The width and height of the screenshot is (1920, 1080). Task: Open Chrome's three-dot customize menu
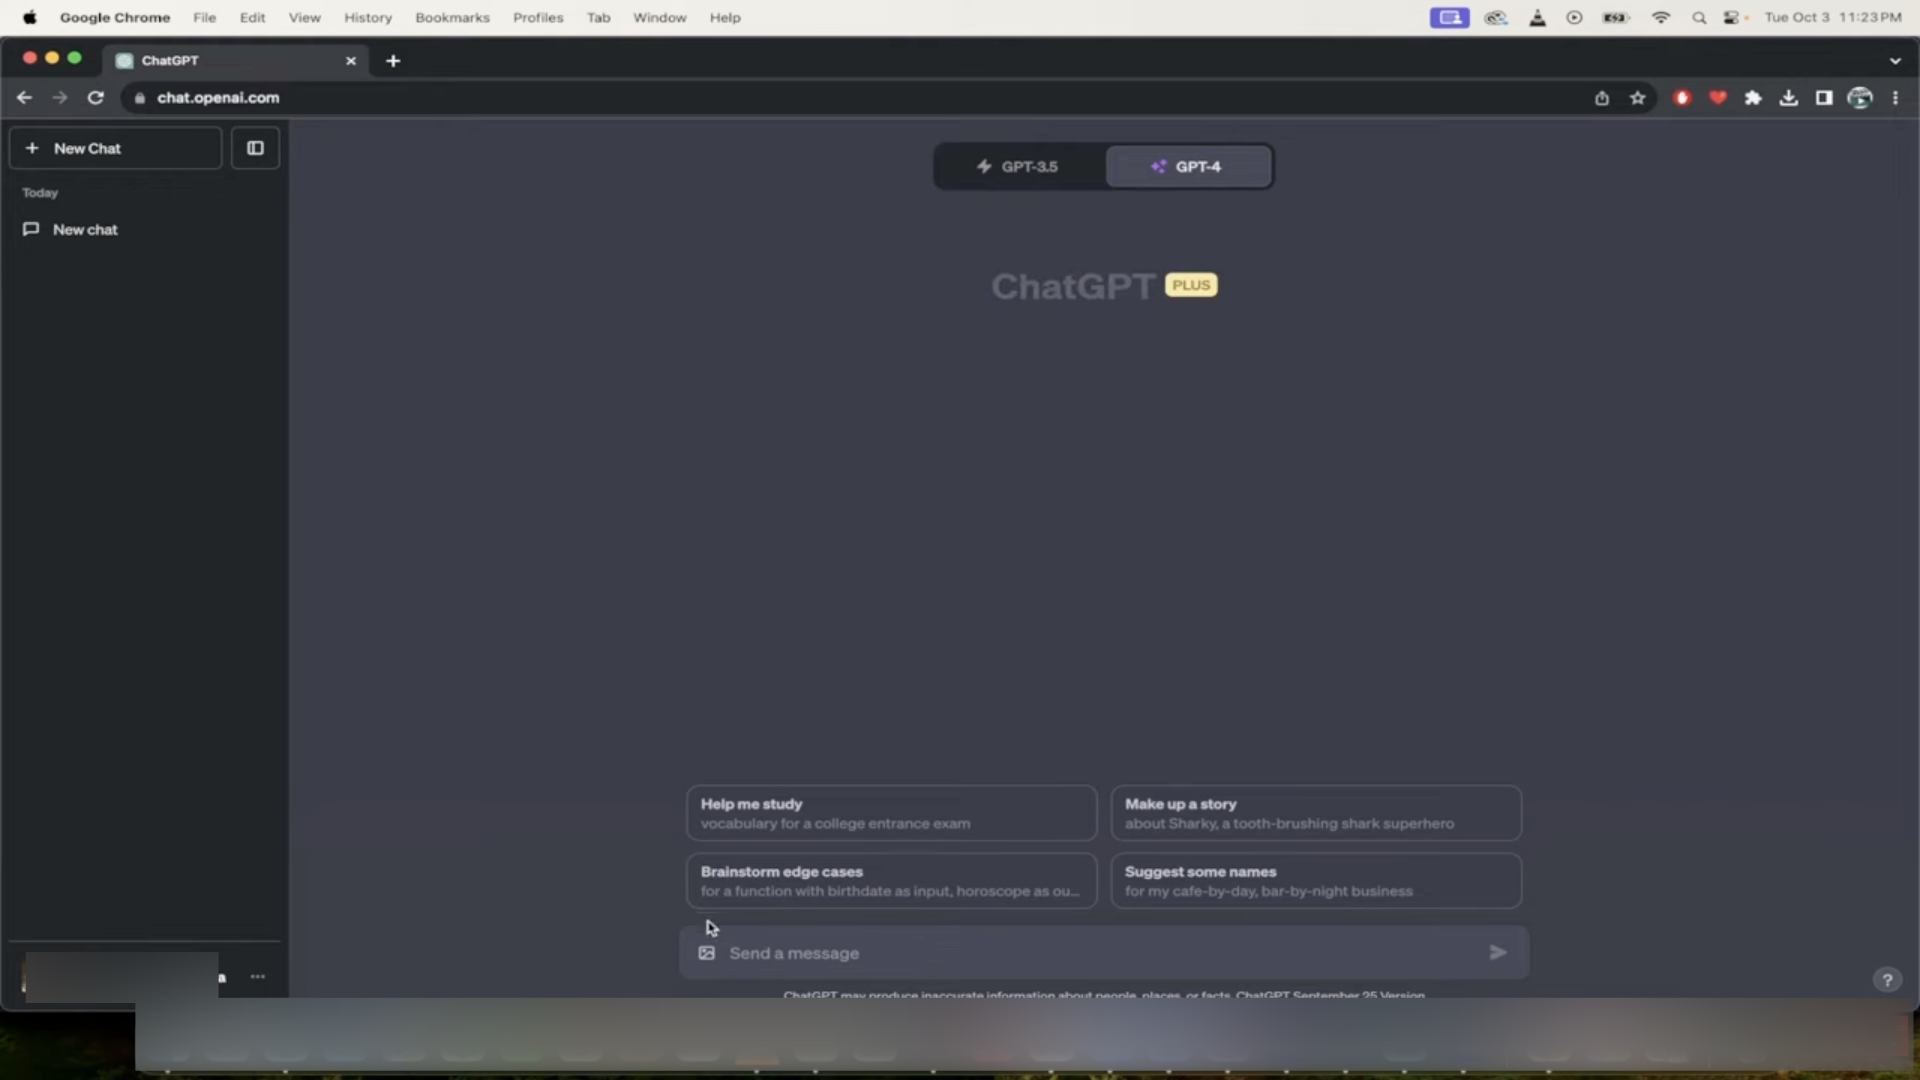(x=1895, y=98)
